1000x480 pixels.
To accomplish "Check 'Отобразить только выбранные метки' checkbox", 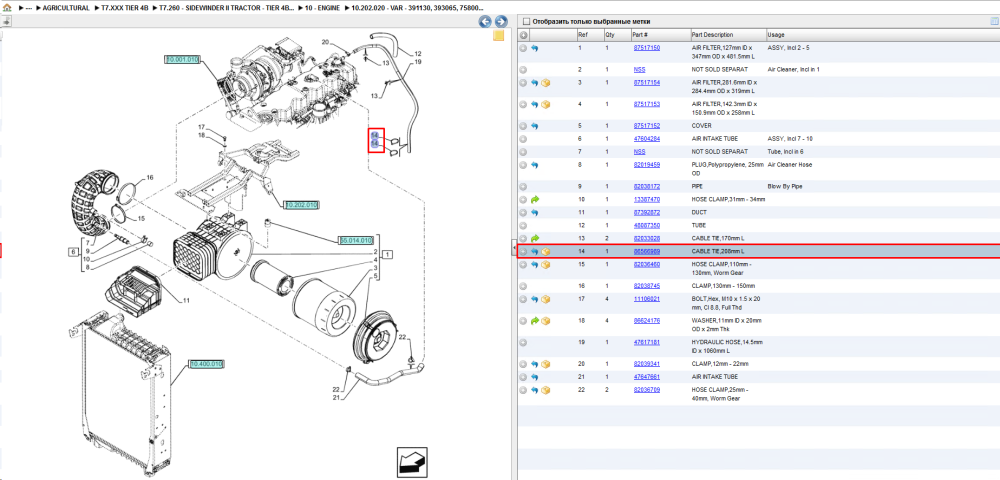I will 526,21.
